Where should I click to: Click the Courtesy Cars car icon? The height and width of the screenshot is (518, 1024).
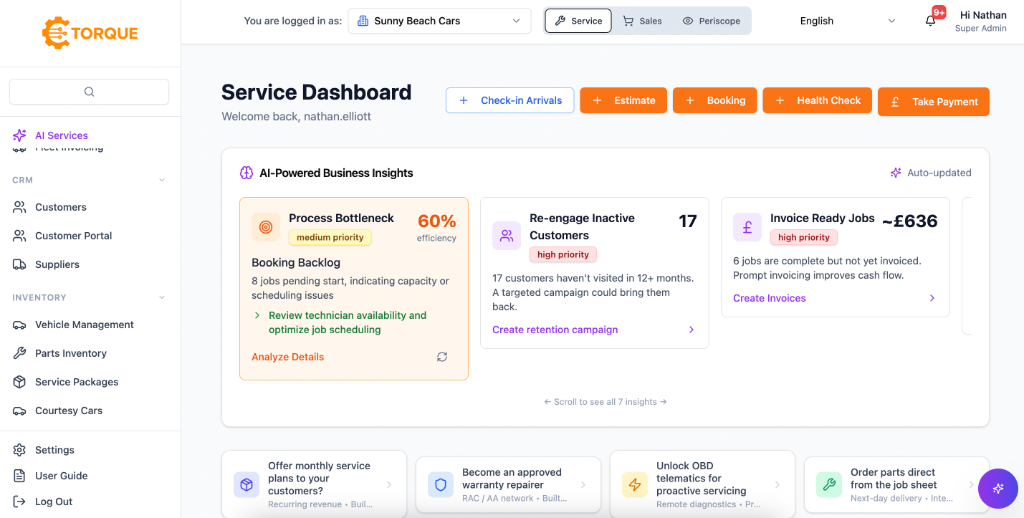click(x=20, y=411)
